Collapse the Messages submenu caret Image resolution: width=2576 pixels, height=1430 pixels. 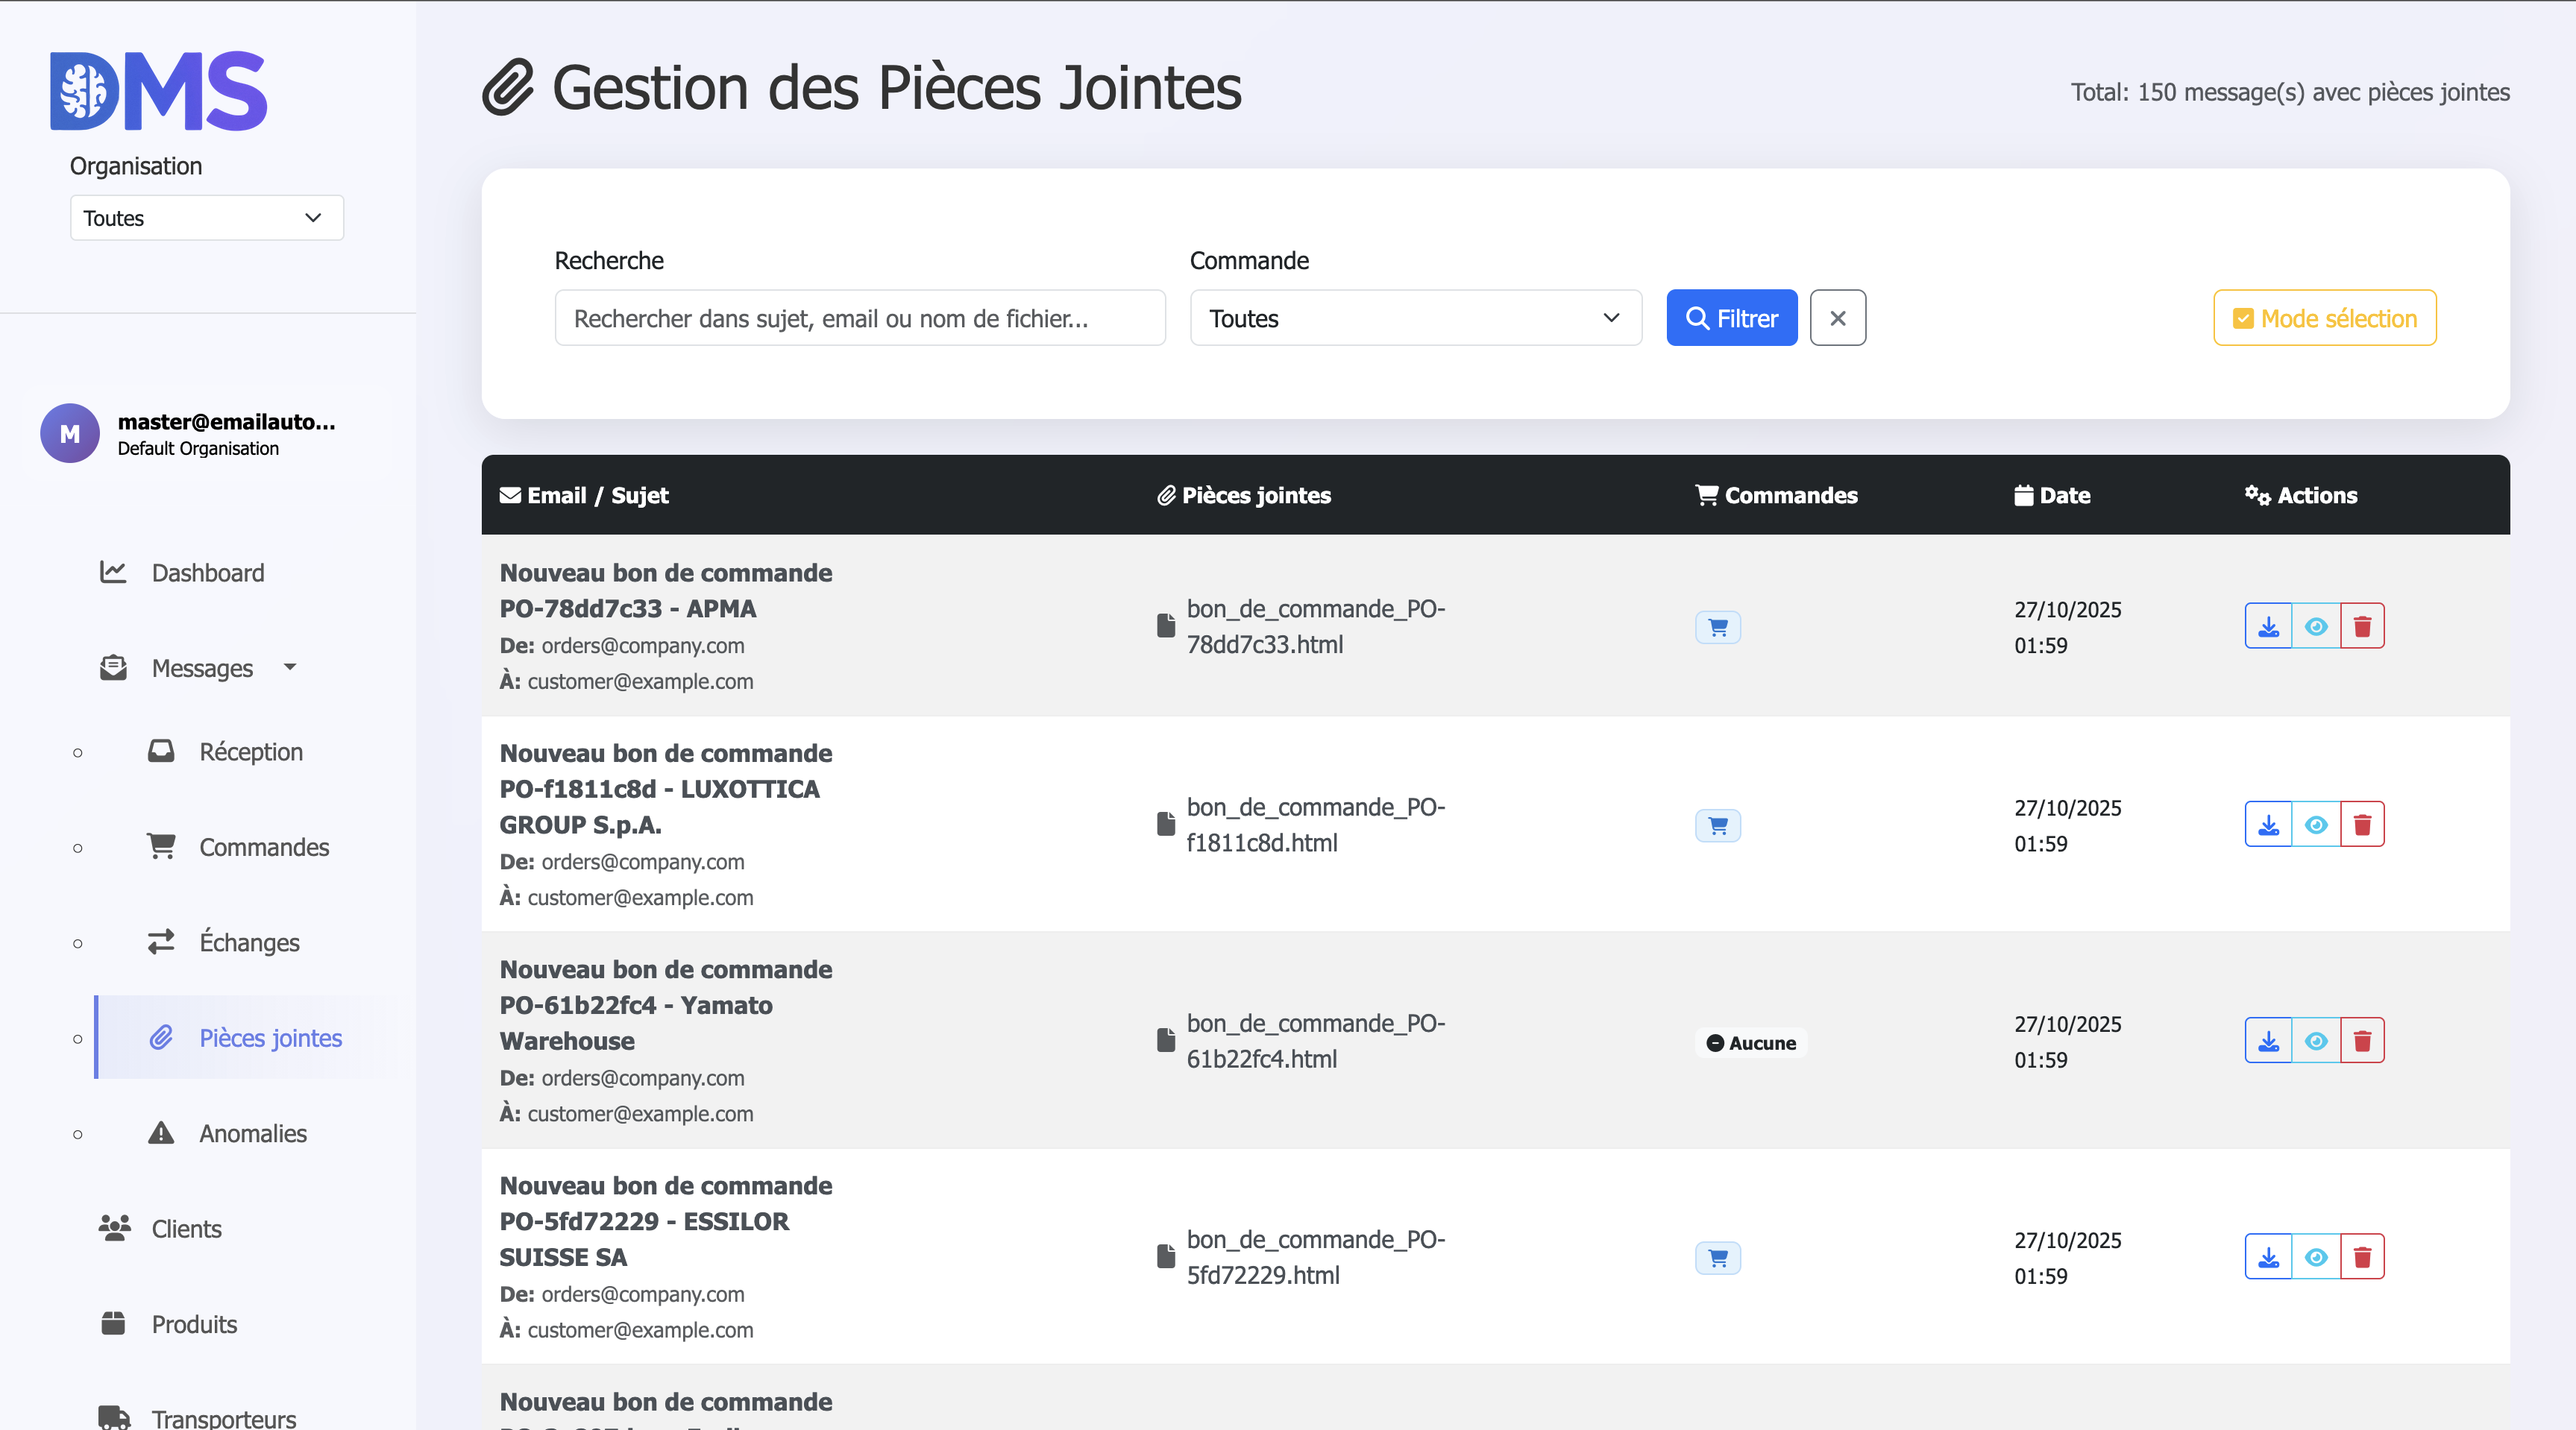click(x=290, y=666)
